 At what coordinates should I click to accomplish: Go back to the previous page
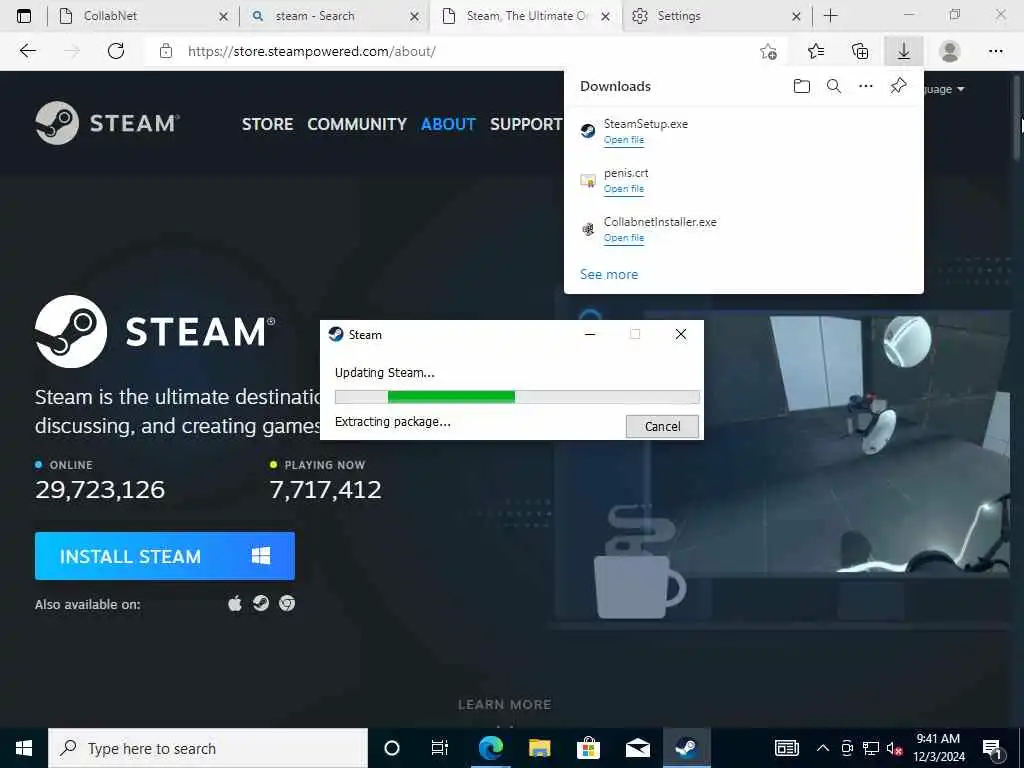tap(27, 51)
